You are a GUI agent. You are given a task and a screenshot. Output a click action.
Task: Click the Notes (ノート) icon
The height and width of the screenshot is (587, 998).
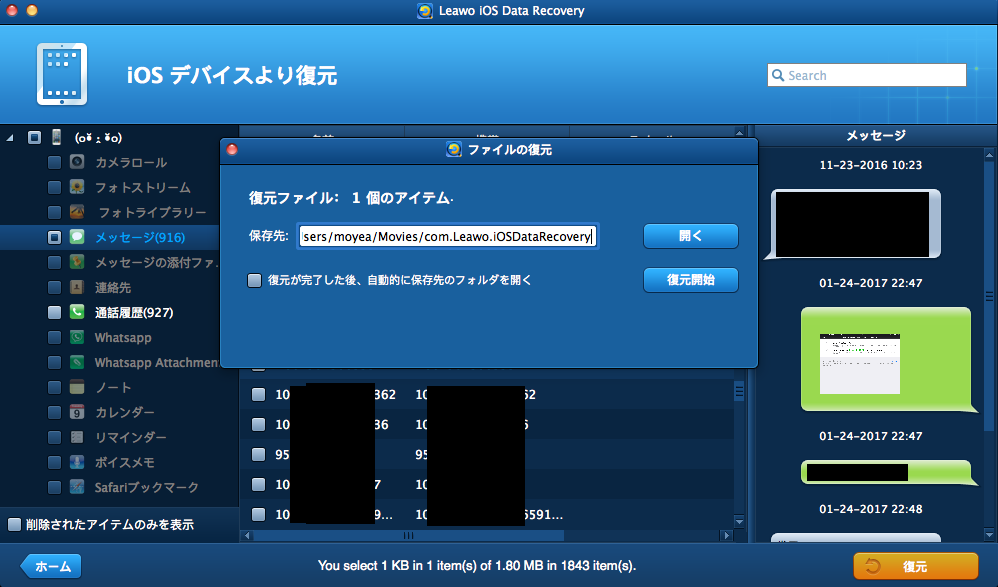point(77,387)
